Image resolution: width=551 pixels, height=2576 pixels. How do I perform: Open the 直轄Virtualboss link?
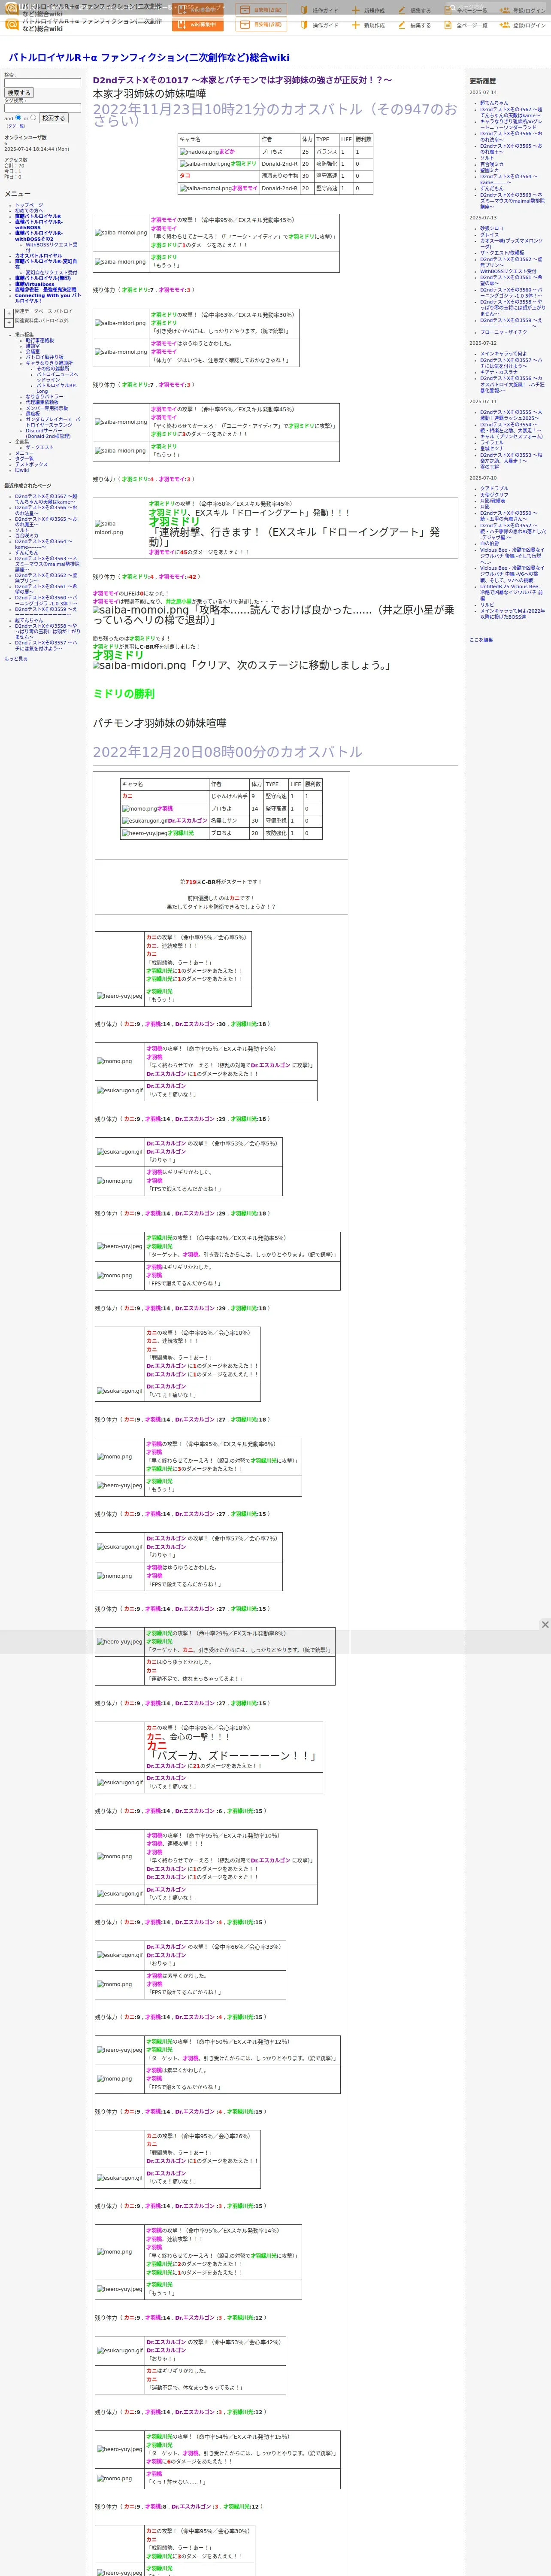(x=35, y=284)
